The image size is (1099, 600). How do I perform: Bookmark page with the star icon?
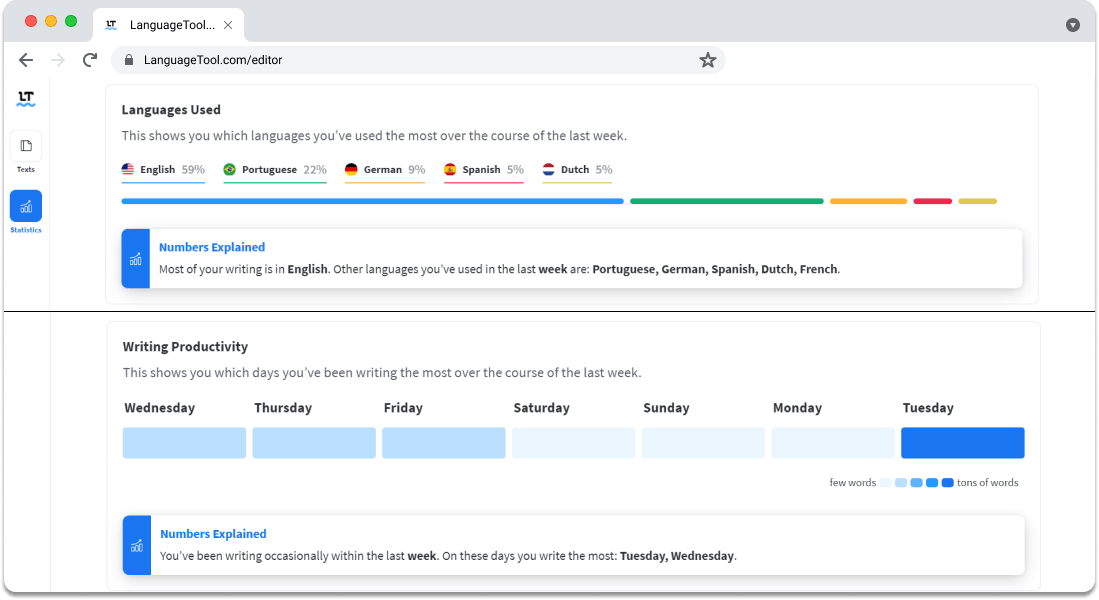[707, 60]
